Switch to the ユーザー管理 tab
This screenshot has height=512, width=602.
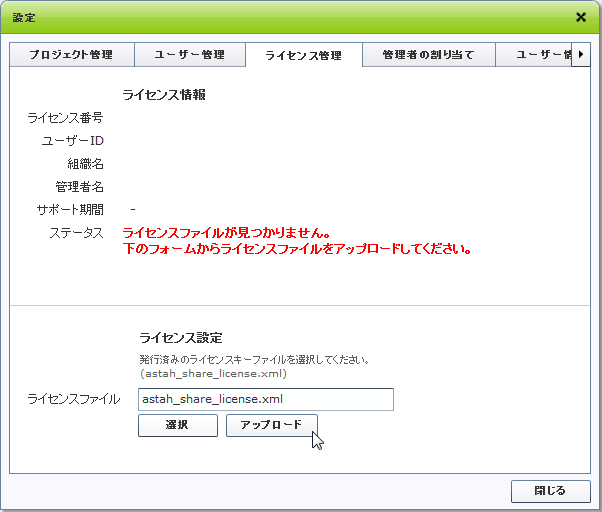pyautogui.click(x=190, y=55)
